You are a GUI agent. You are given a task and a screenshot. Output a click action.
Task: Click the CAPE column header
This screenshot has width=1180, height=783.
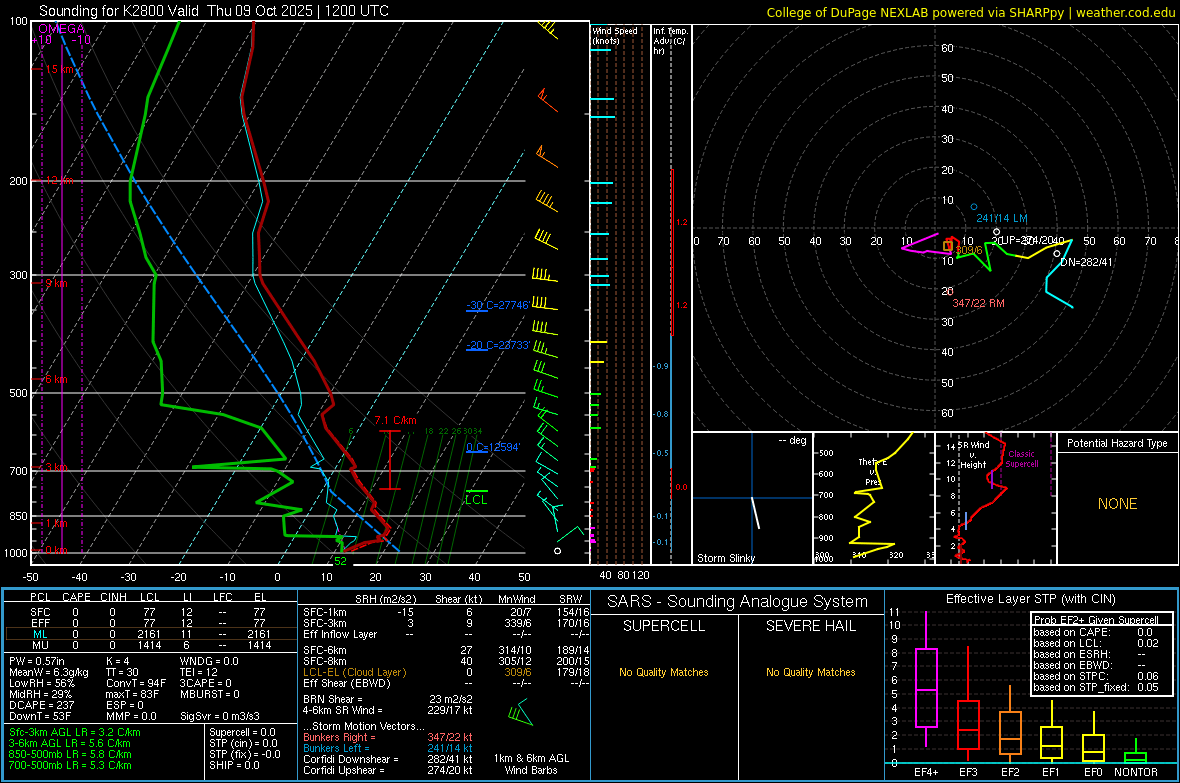[x=76, y=597]
